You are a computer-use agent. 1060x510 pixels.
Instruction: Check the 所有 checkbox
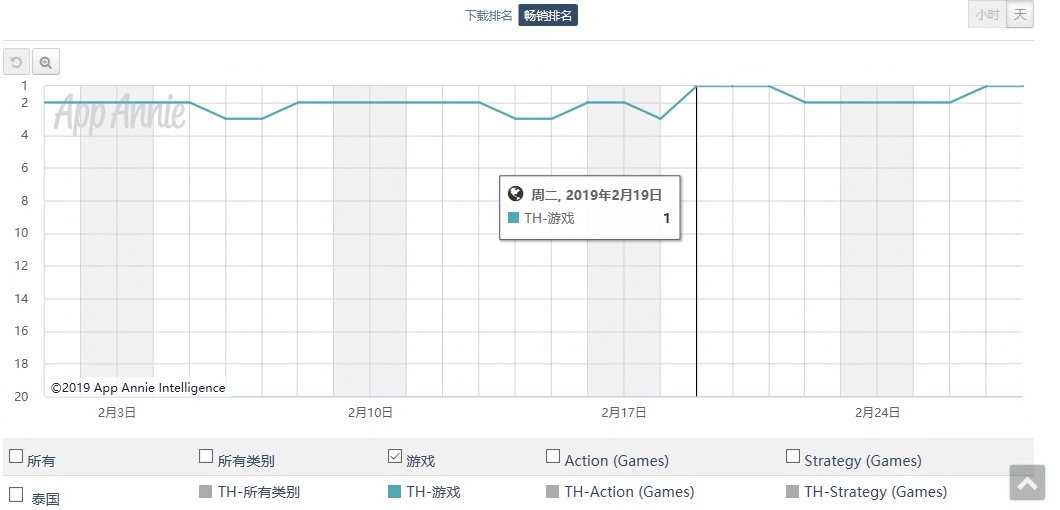coord(16,457)
